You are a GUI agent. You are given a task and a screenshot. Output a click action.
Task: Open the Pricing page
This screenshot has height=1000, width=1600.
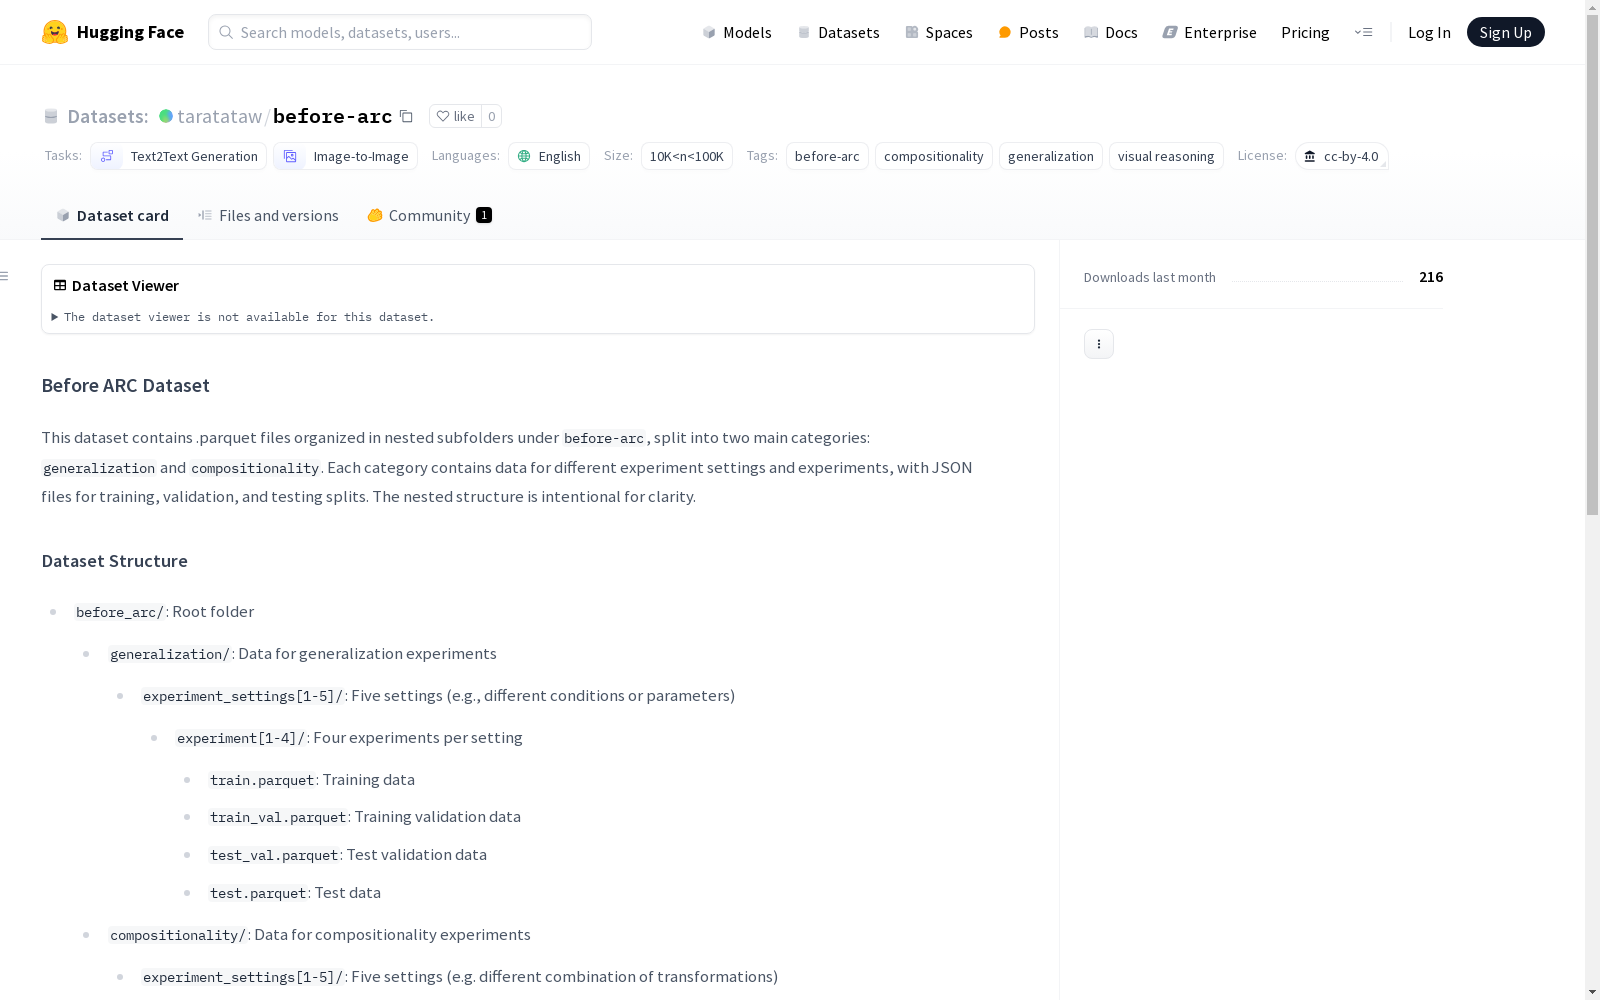click(x=1305, y=32)
